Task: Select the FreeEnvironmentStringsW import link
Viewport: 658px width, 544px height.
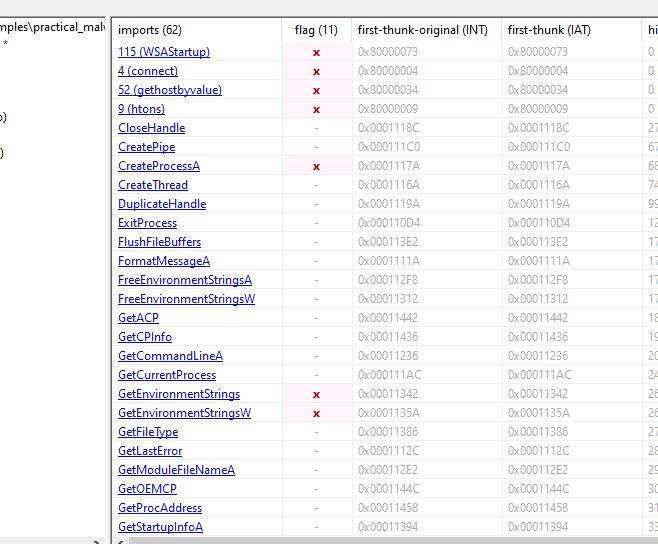Action: [186, 298]
